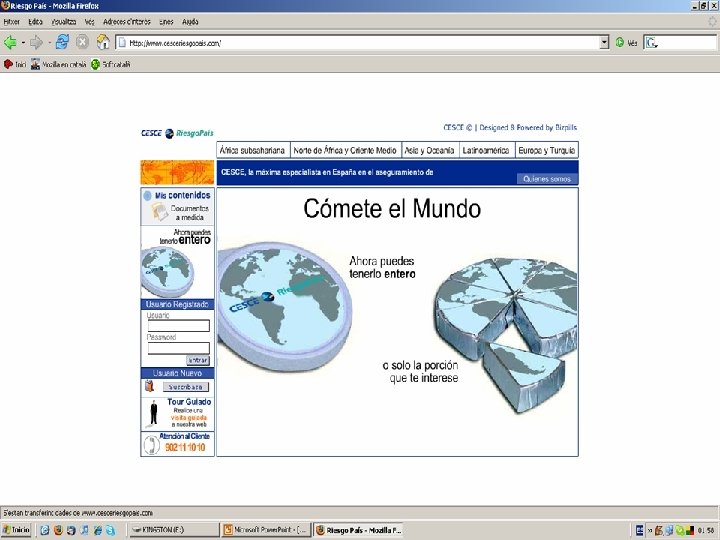The width and height of the screenshot is (720, 540).
Task: Expand the address bar history dropdown
Action: (x=604, y=43)
